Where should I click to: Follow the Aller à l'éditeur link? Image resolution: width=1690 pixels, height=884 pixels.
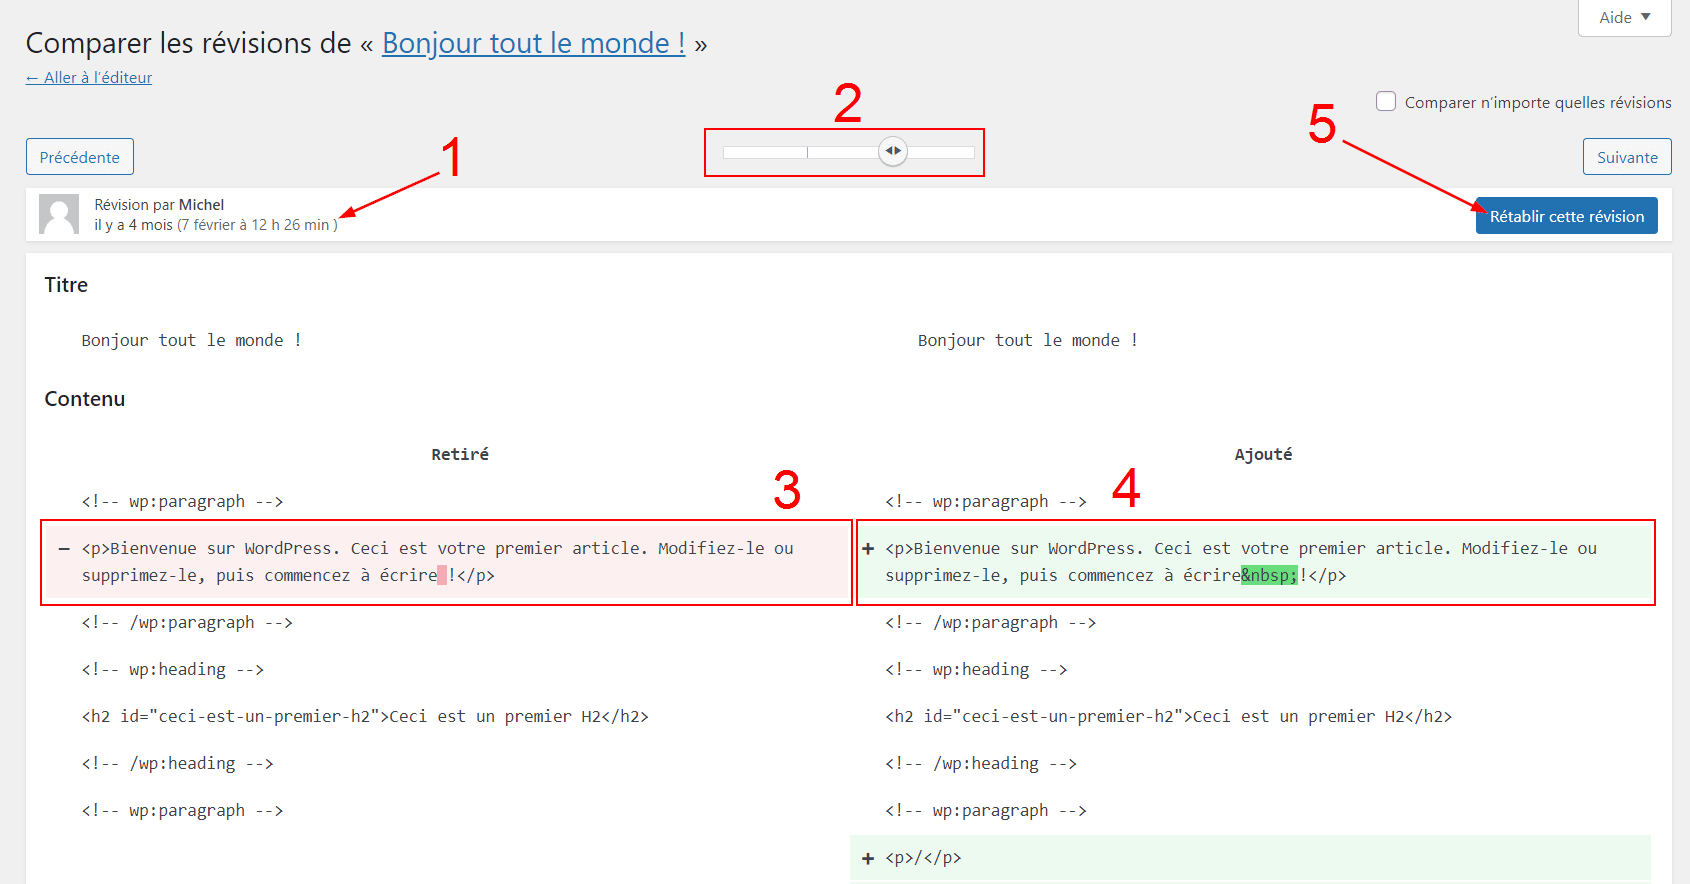[89, 78]
